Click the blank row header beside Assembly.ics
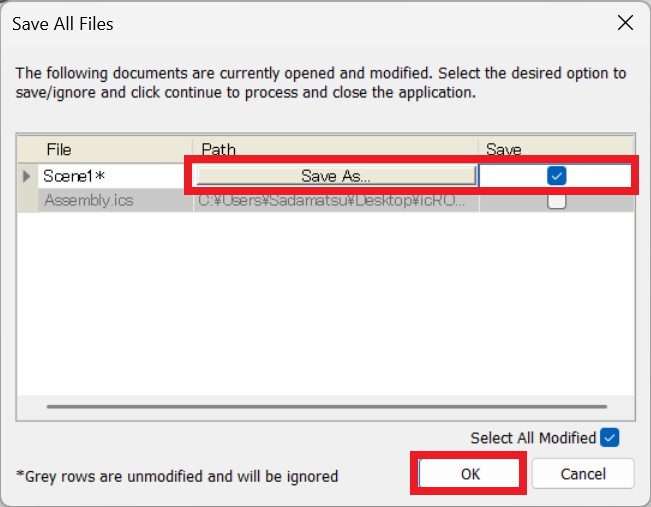651x507 pixels. [x=27, y=201]
